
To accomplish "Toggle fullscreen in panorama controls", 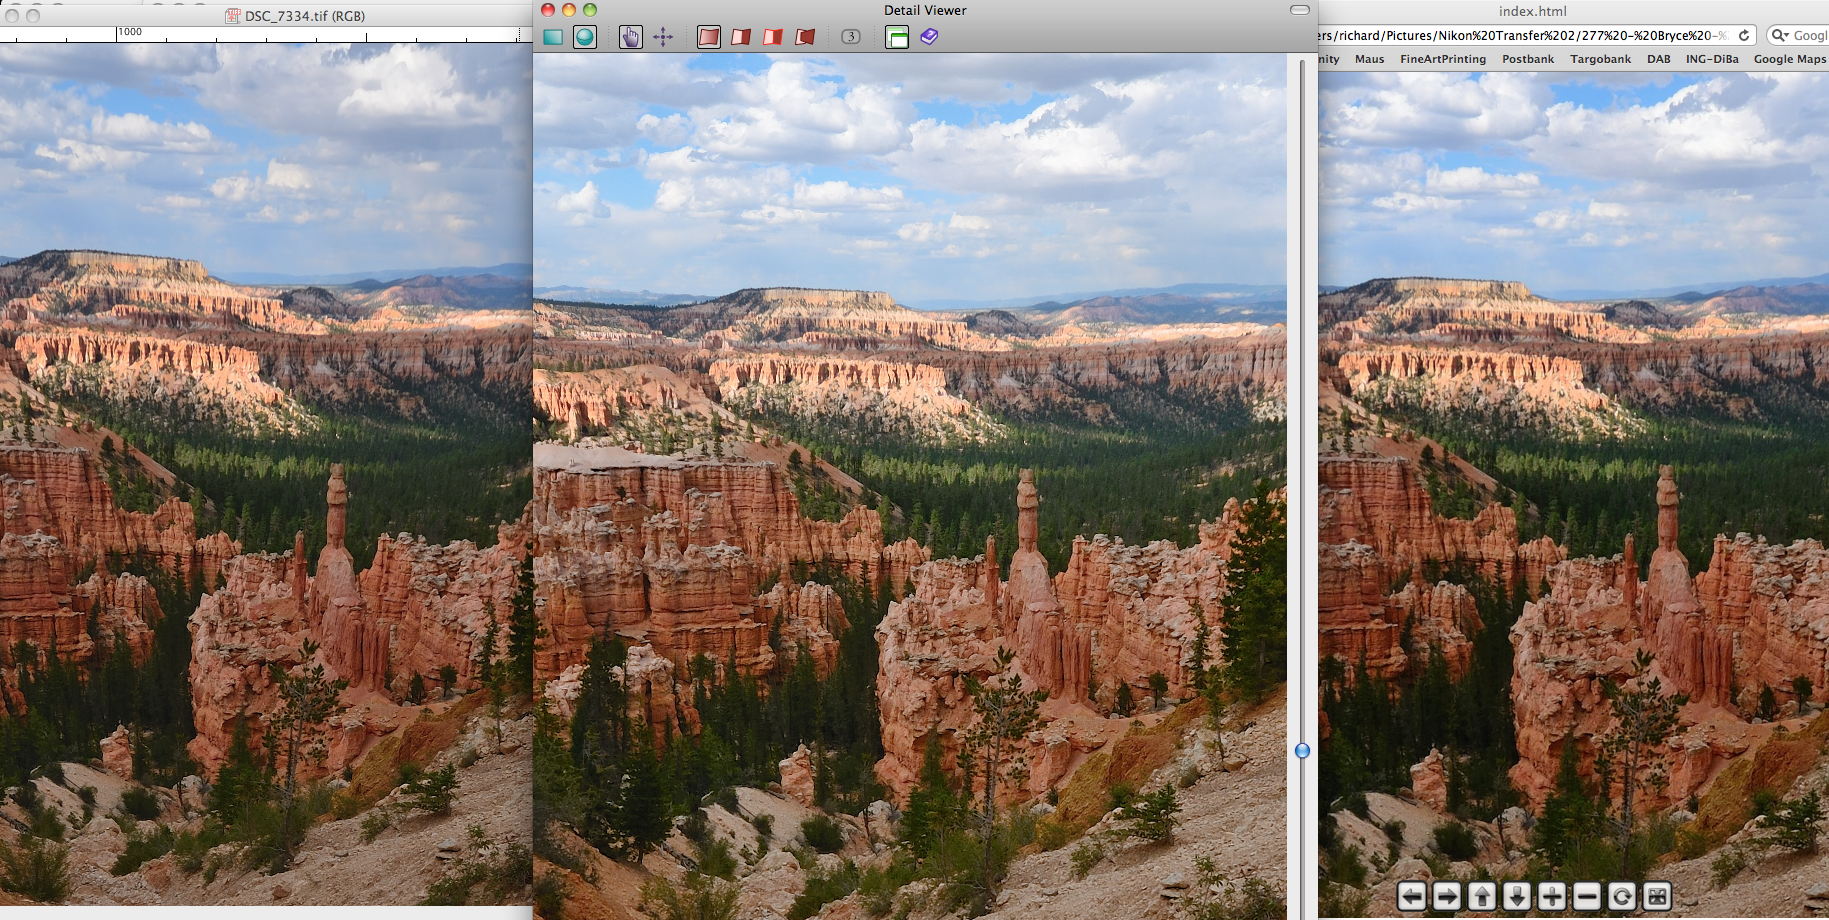I will (x=1657, y=896).
